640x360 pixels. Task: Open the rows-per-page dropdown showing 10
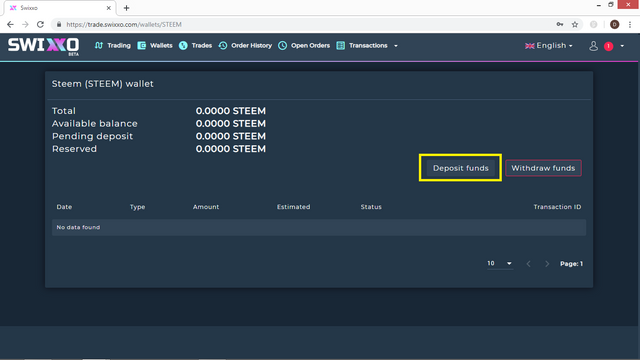500,263
